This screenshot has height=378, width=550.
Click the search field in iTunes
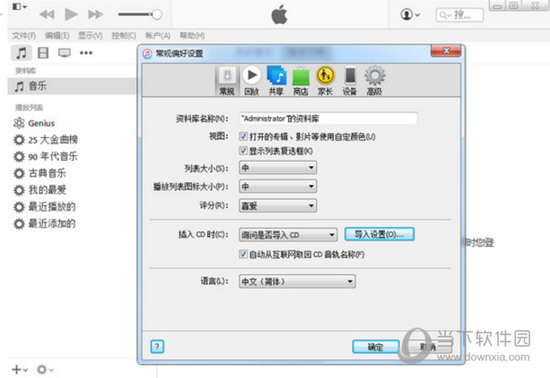click(460, 15)
